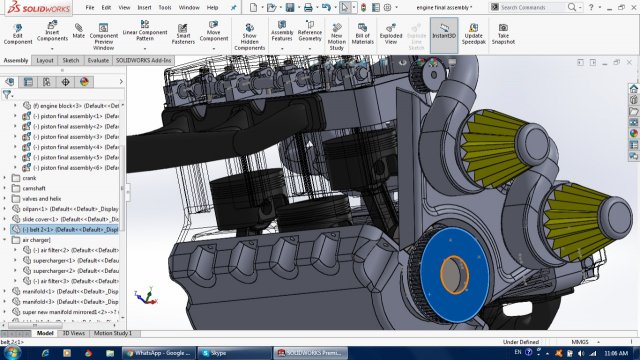Open the Insert menu
Image resolution: width=640 pixels, height=360 pixels.
pyautogui.click(x=144, y=7)
